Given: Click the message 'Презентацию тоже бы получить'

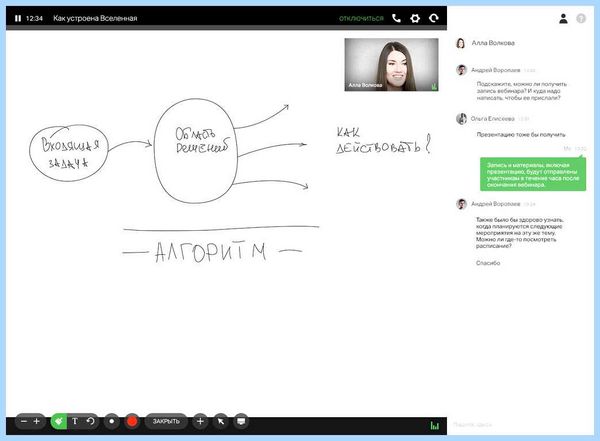Looking at the screenshot, I should (x=521, y=135).
